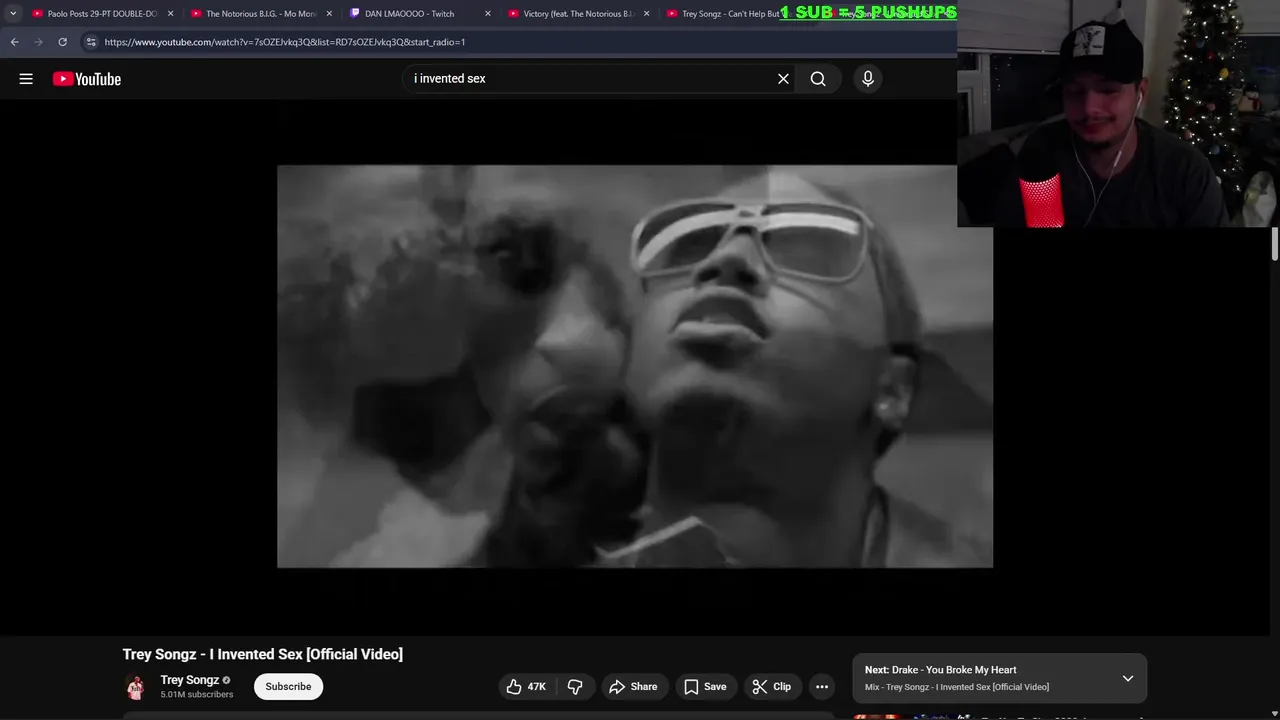
Task: Close The Notorious B.I.G. - Mo Money tab
Action: pyautogui.click(x=329, y=14)
